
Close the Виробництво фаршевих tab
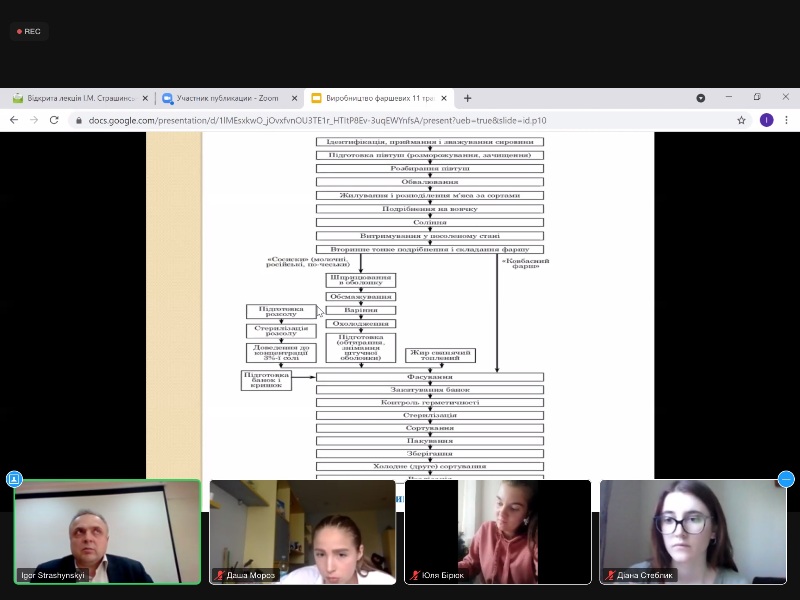[x=444, y=98]
